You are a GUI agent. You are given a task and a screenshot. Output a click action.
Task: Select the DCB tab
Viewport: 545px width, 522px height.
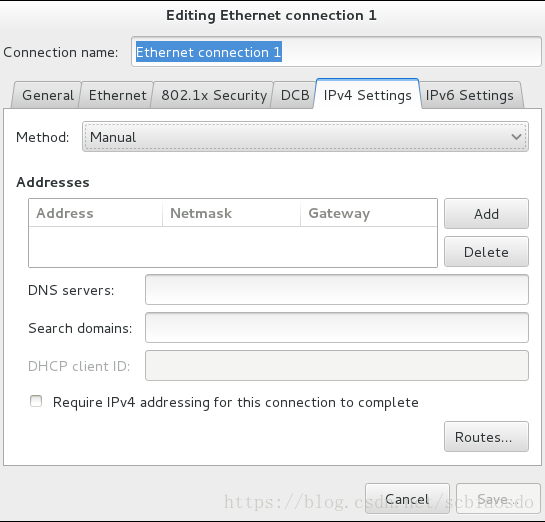click(295, 95)
